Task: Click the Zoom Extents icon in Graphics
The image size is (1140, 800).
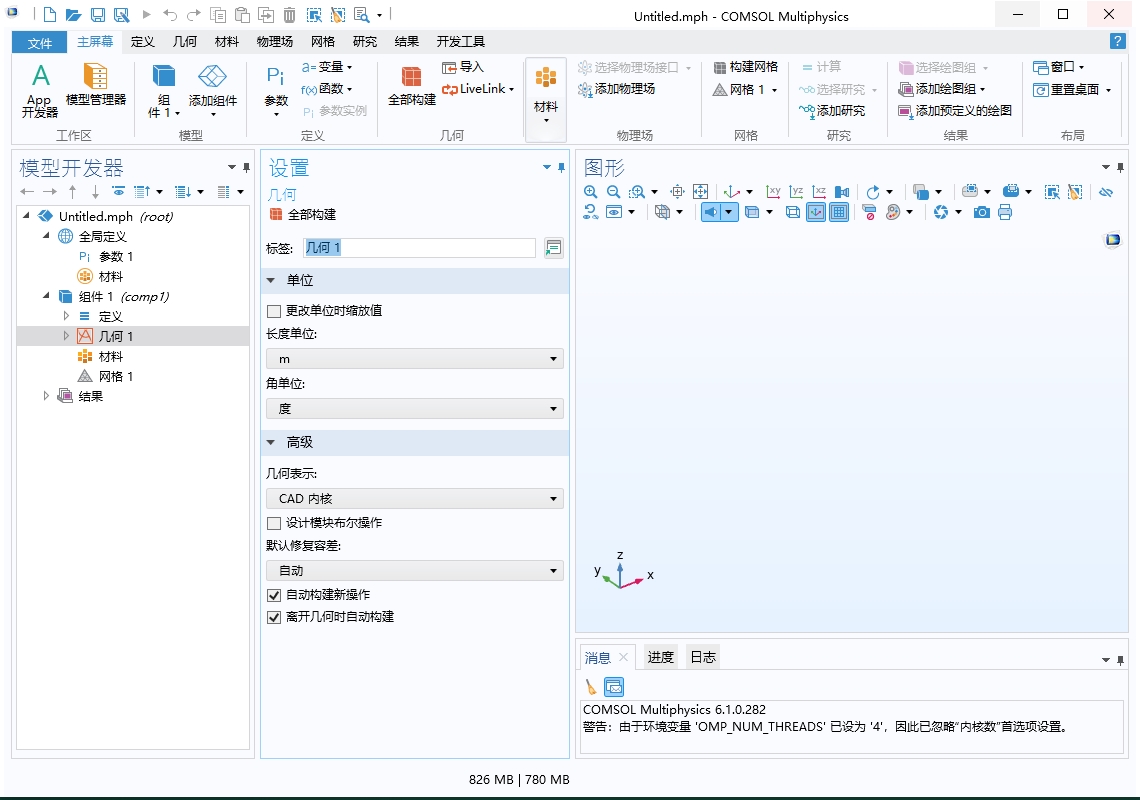Action: tap(700, 192)
